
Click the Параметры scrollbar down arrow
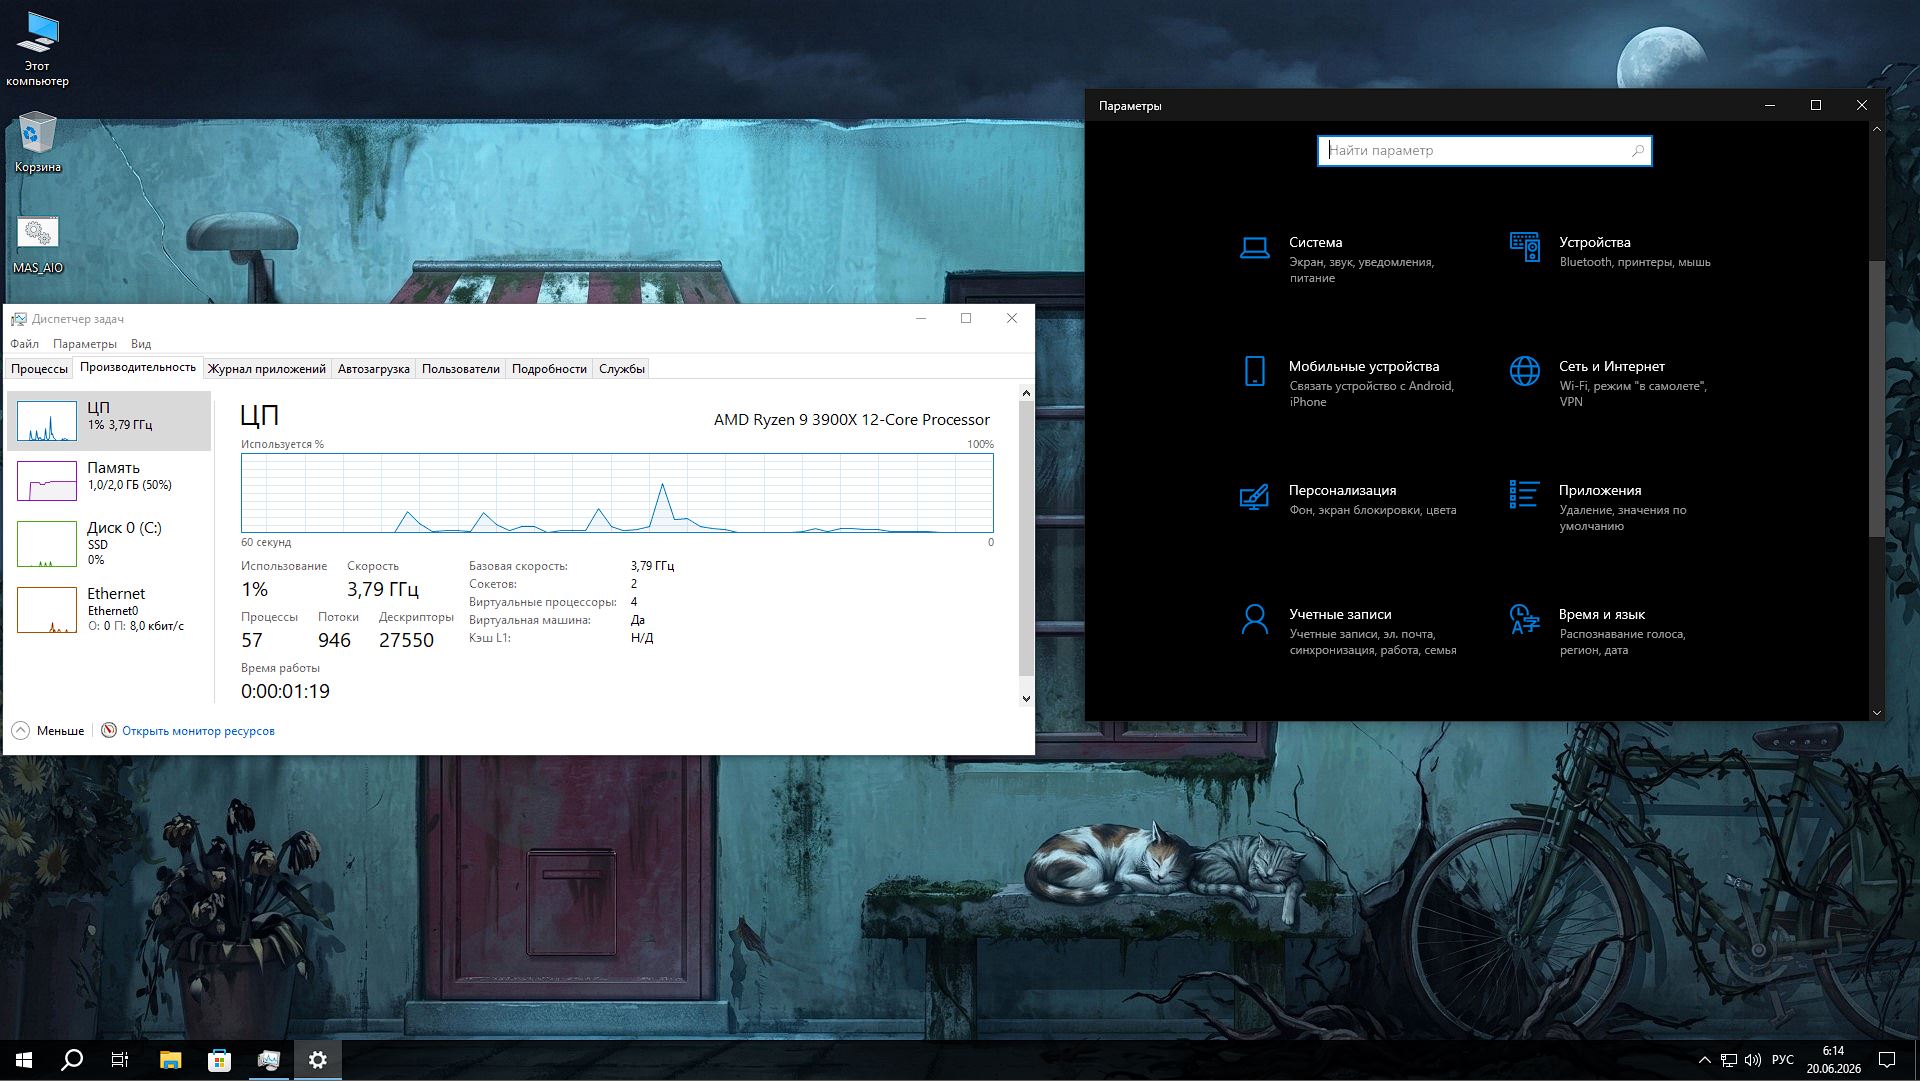(1877, 713)
